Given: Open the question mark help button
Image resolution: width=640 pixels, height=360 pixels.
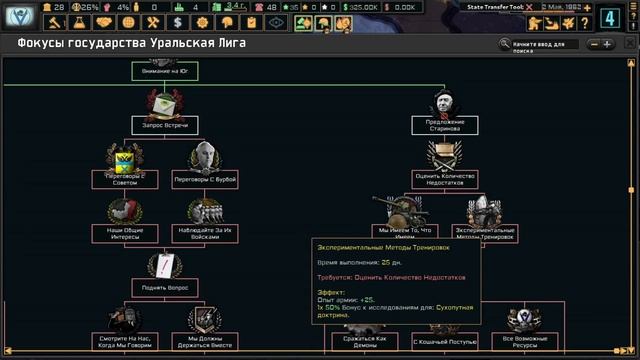Looking at the screenshot, I should click(x=585, y=23).
